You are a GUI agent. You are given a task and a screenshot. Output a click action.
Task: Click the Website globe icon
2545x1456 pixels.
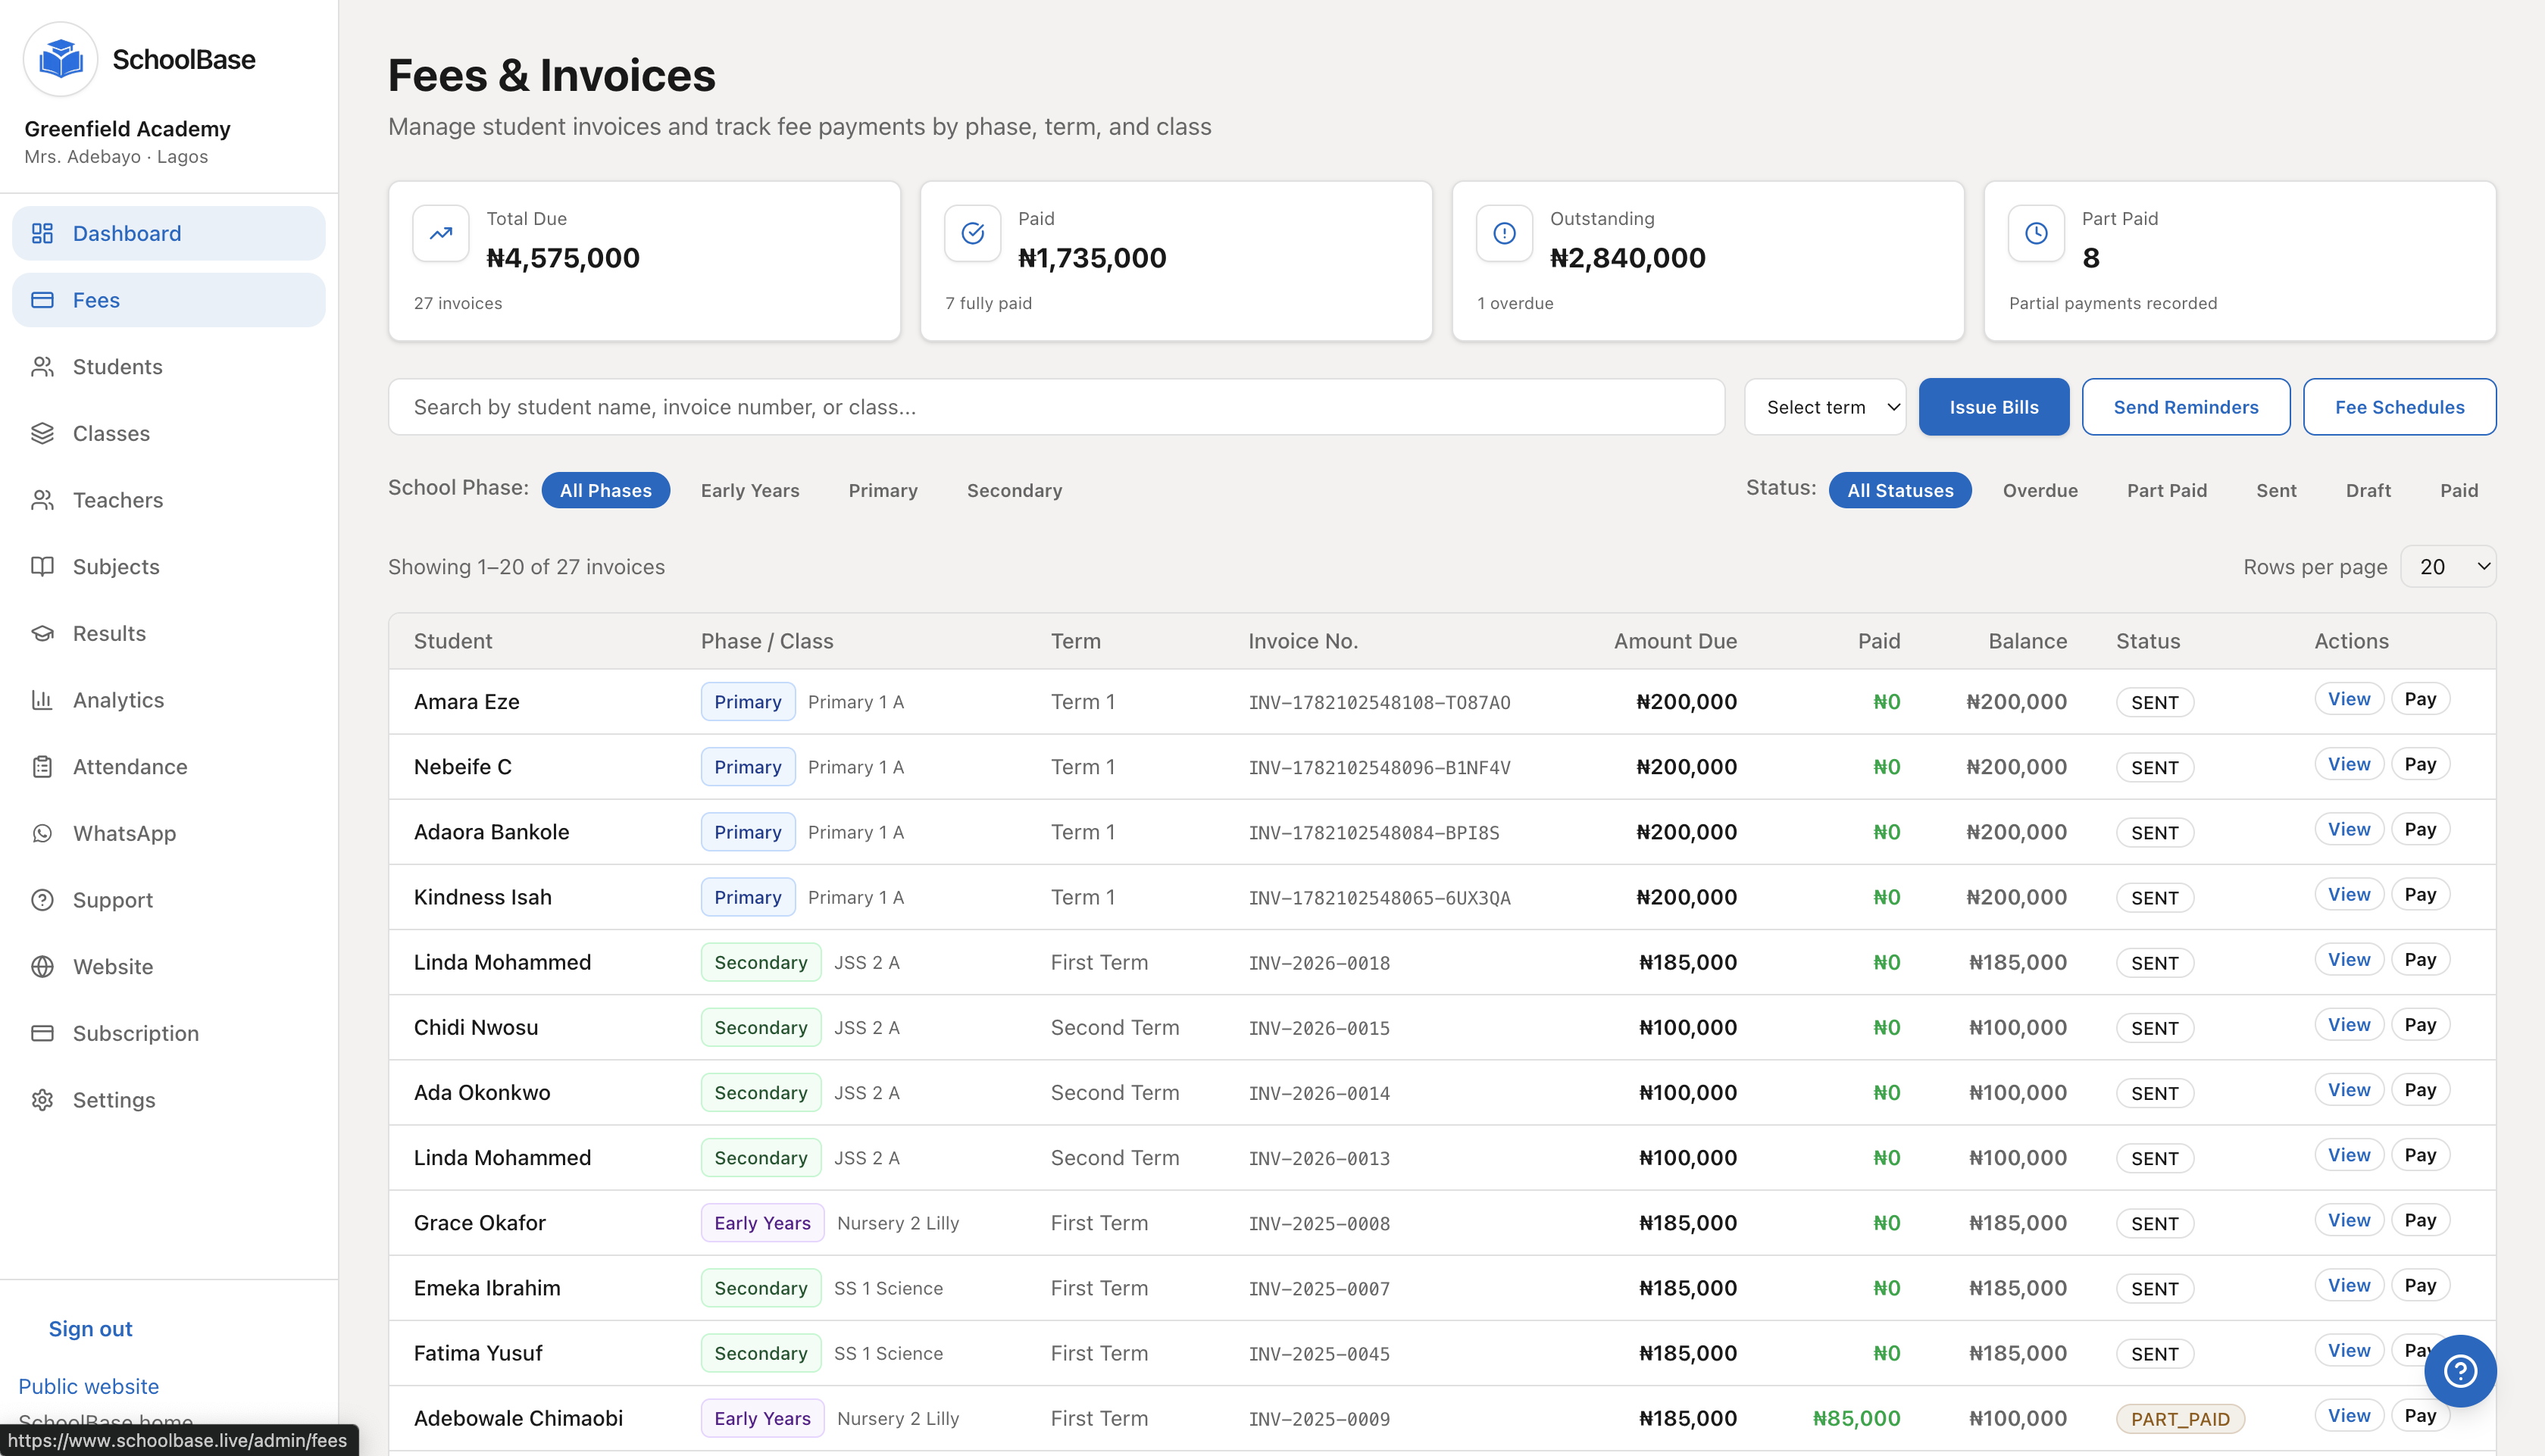pyautogui.click(x=42, y=967)
